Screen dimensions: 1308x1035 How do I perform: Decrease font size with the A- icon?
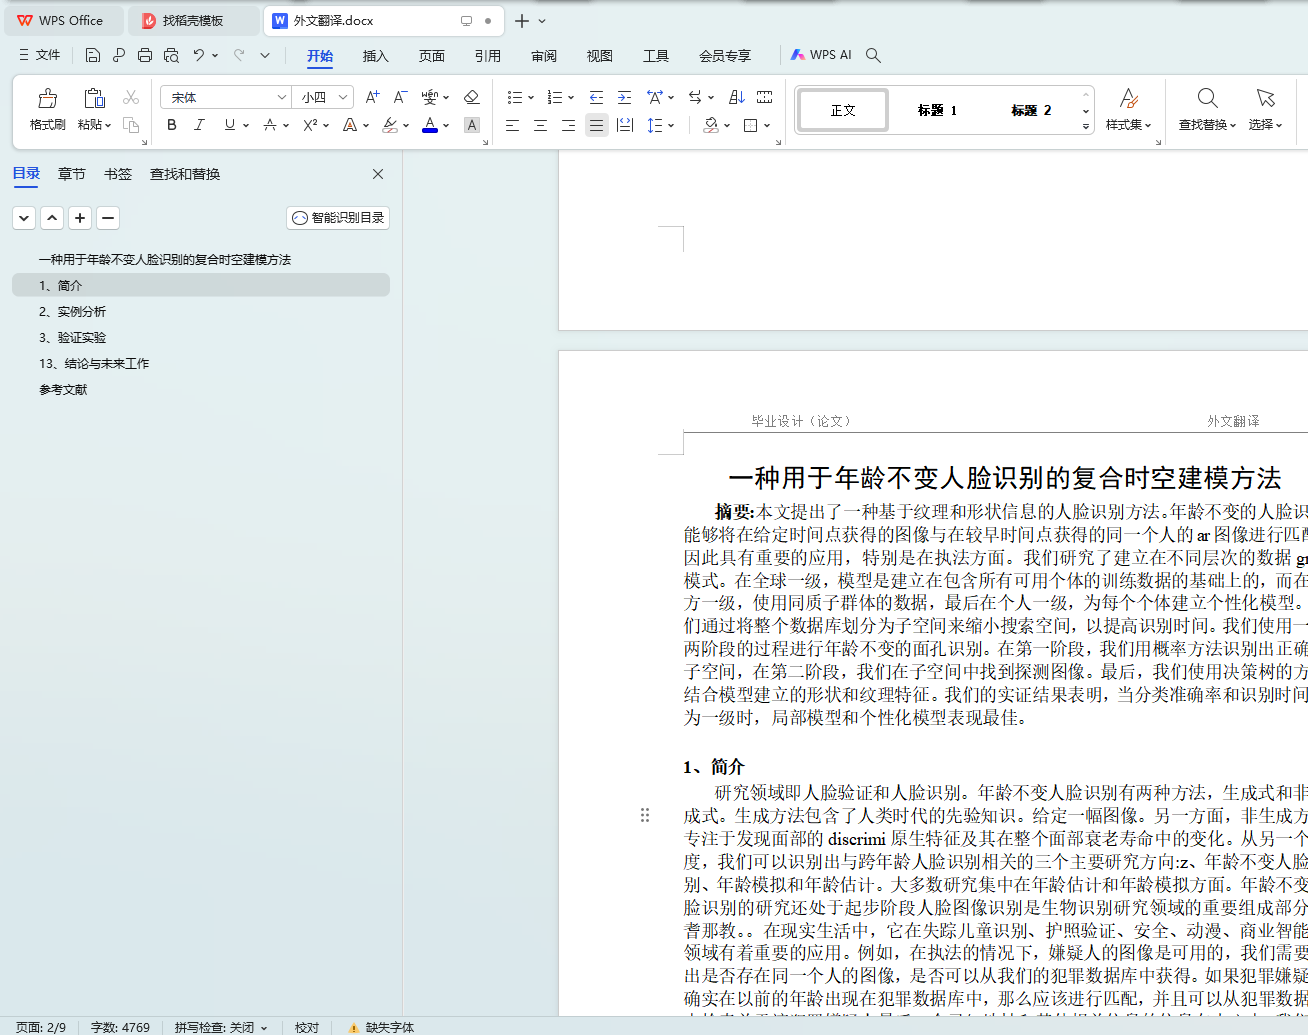[400, 97]
